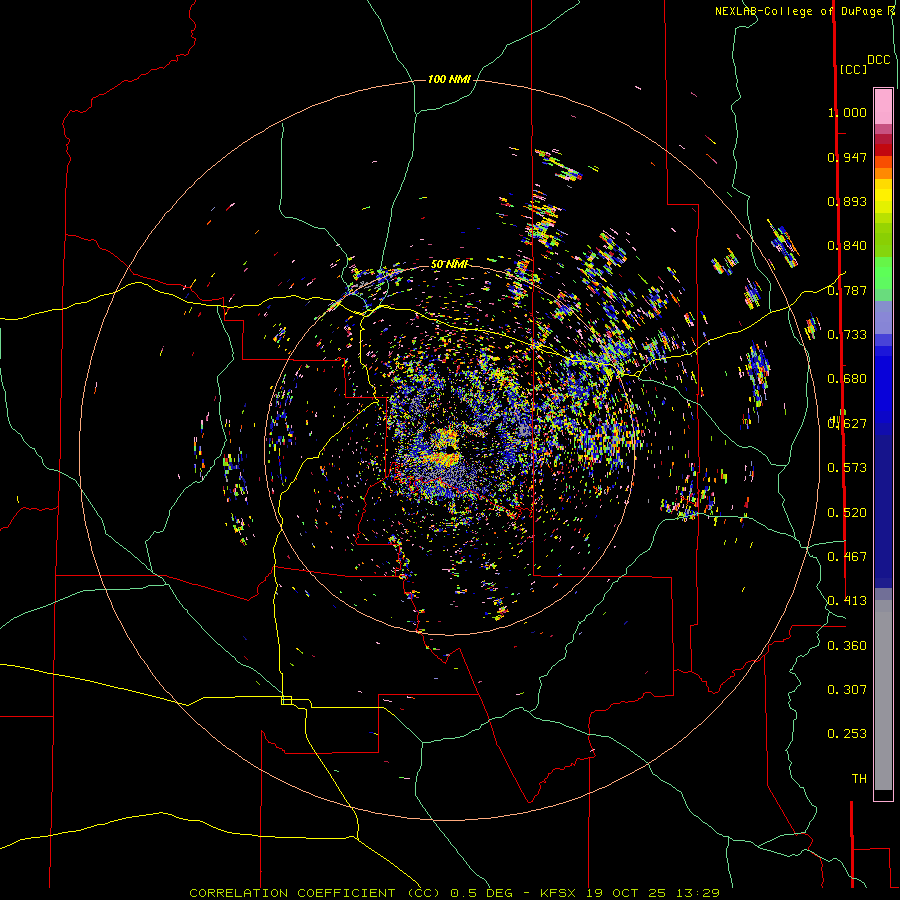Image resolution: width=900 pixels, height=900 pixels.
Task: Click the small square marker on the yellow highway
Action: 286,700
